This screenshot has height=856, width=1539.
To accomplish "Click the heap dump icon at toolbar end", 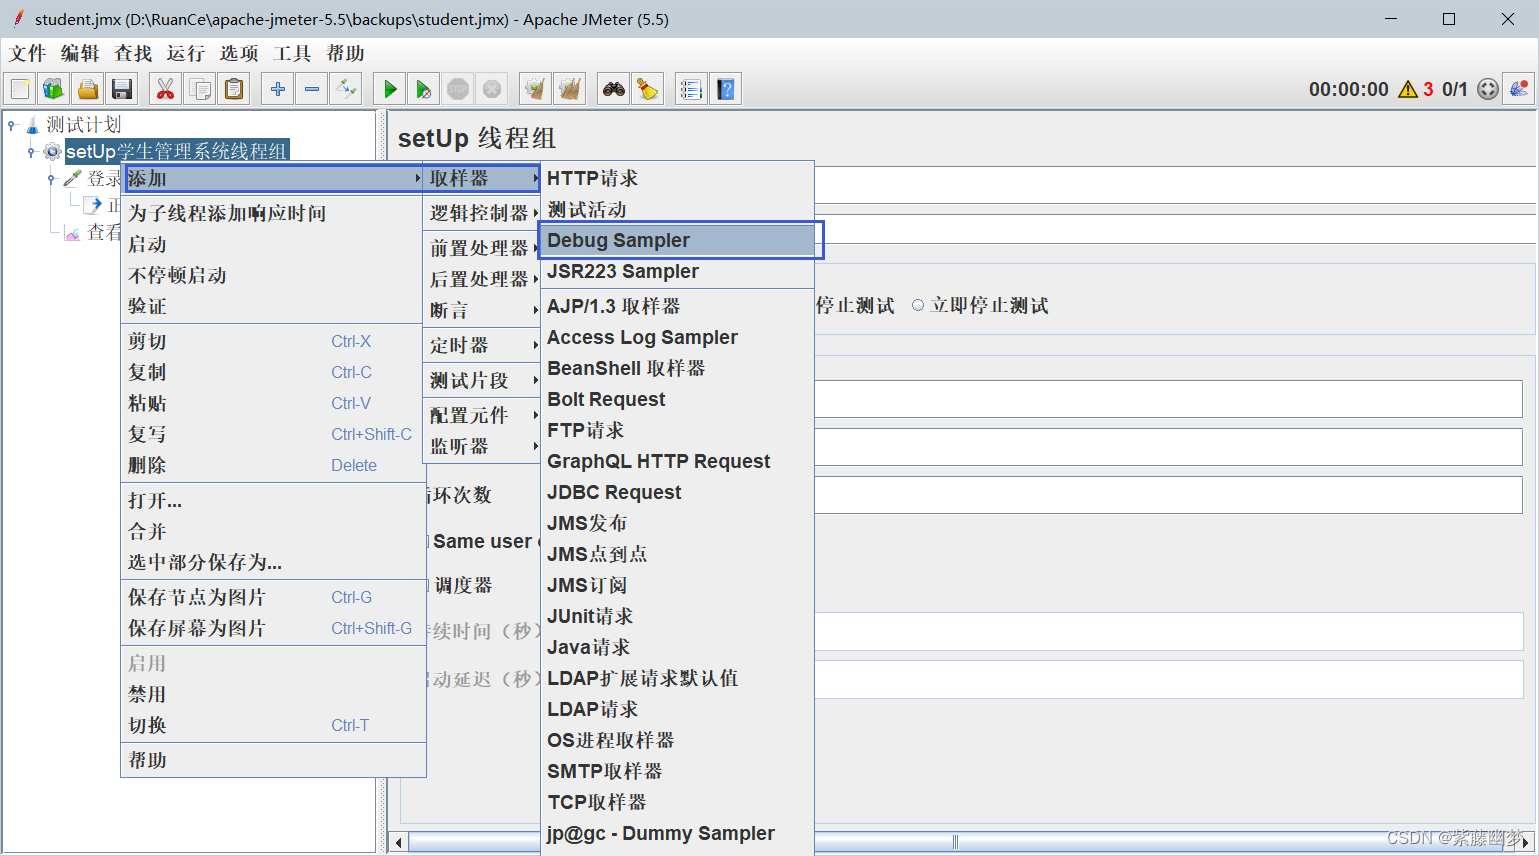I will [1520, 89].
